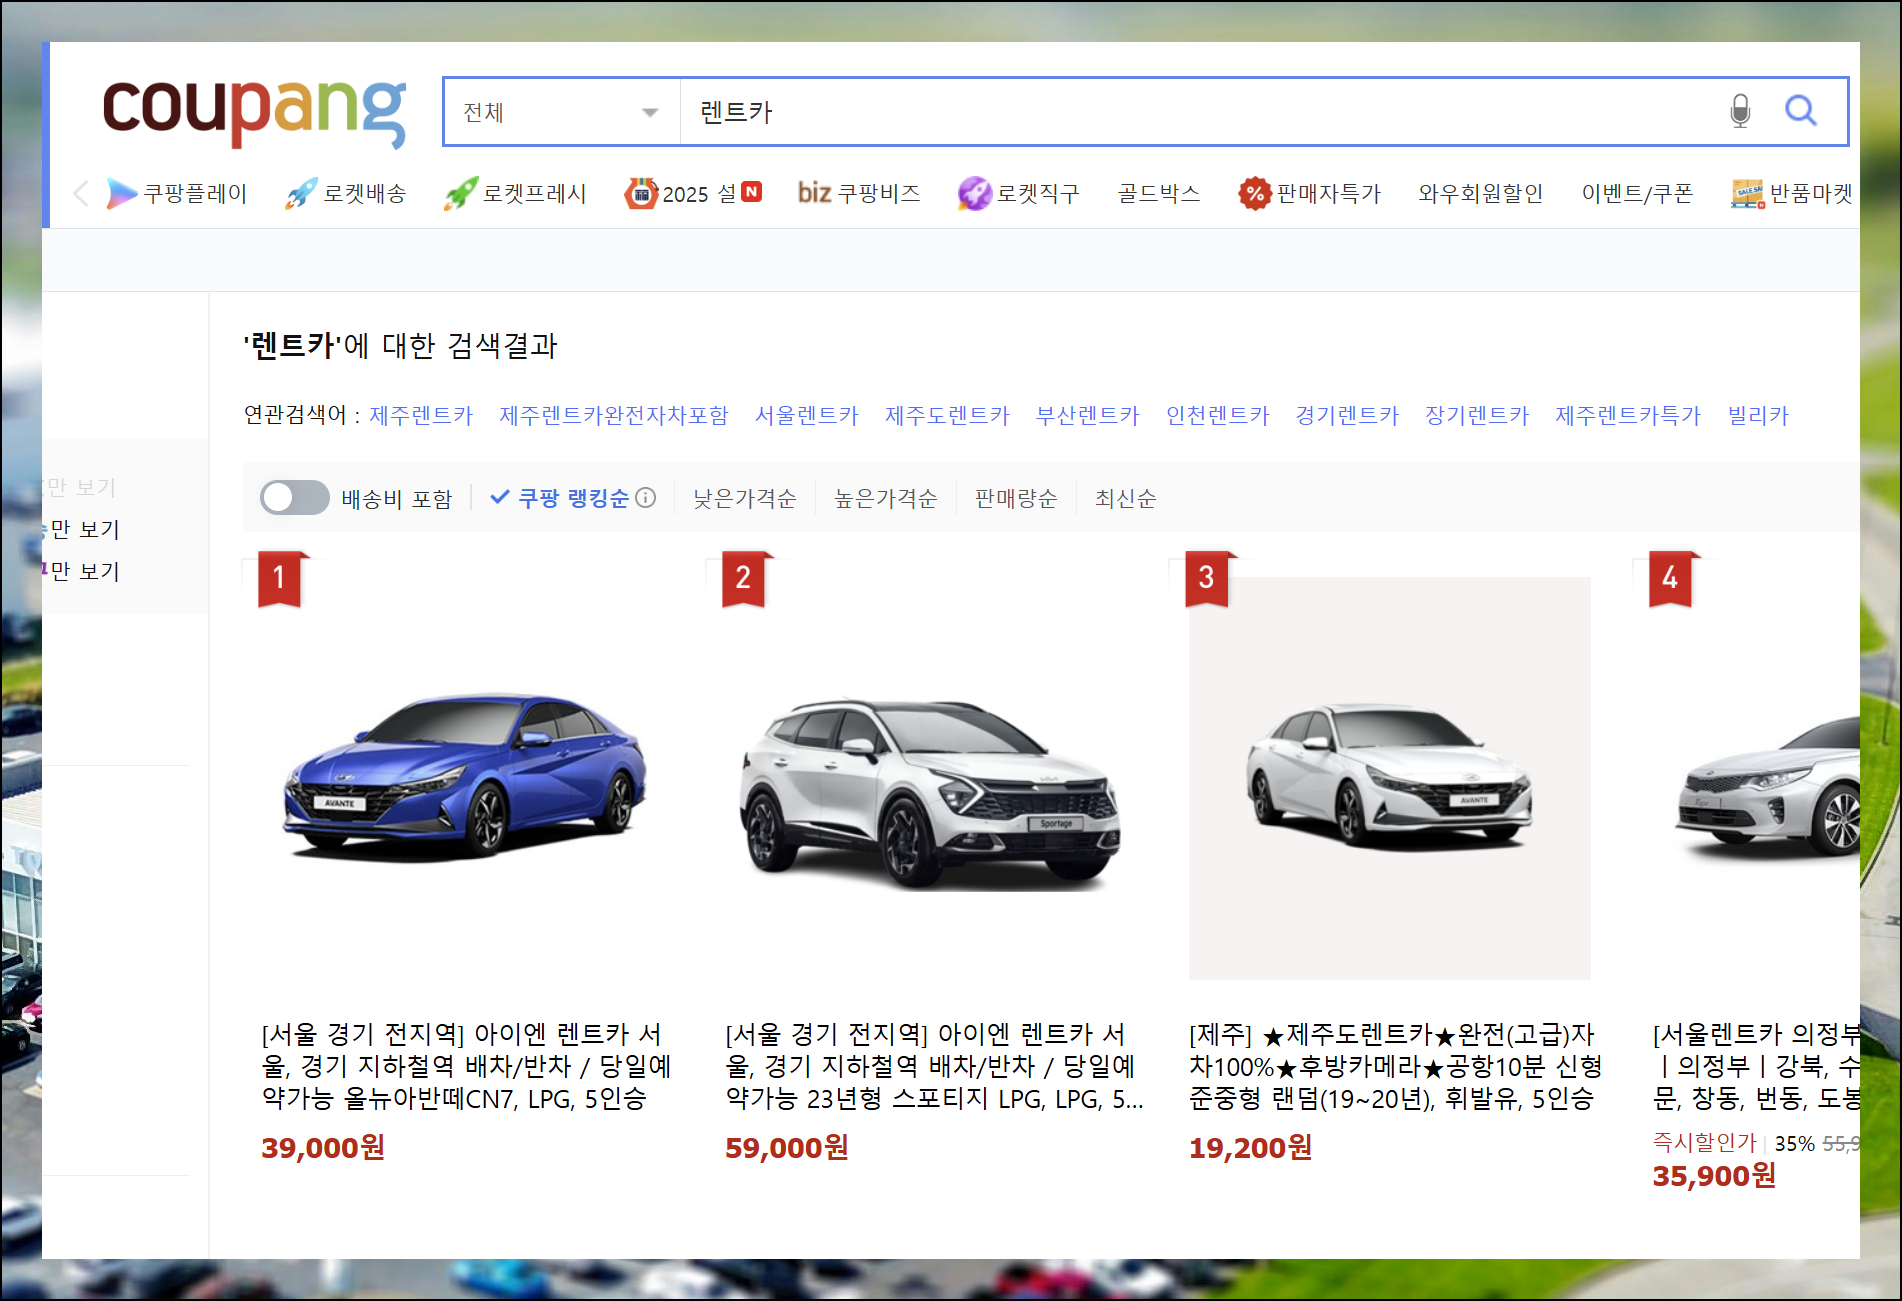Click the price 35,900원
Image resolution: width=1902 pixels, height=1301 pixels.
pos(1715,1175)
